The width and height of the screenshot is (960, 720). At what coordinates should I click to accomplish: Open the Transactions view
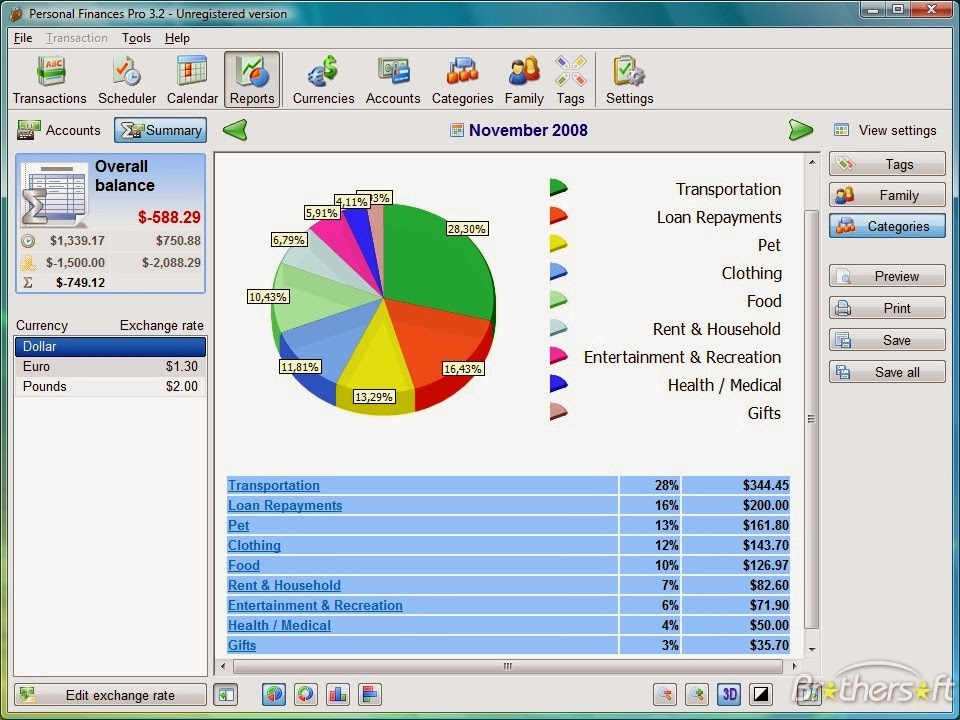pyautogui.click(x=50, y=80)
